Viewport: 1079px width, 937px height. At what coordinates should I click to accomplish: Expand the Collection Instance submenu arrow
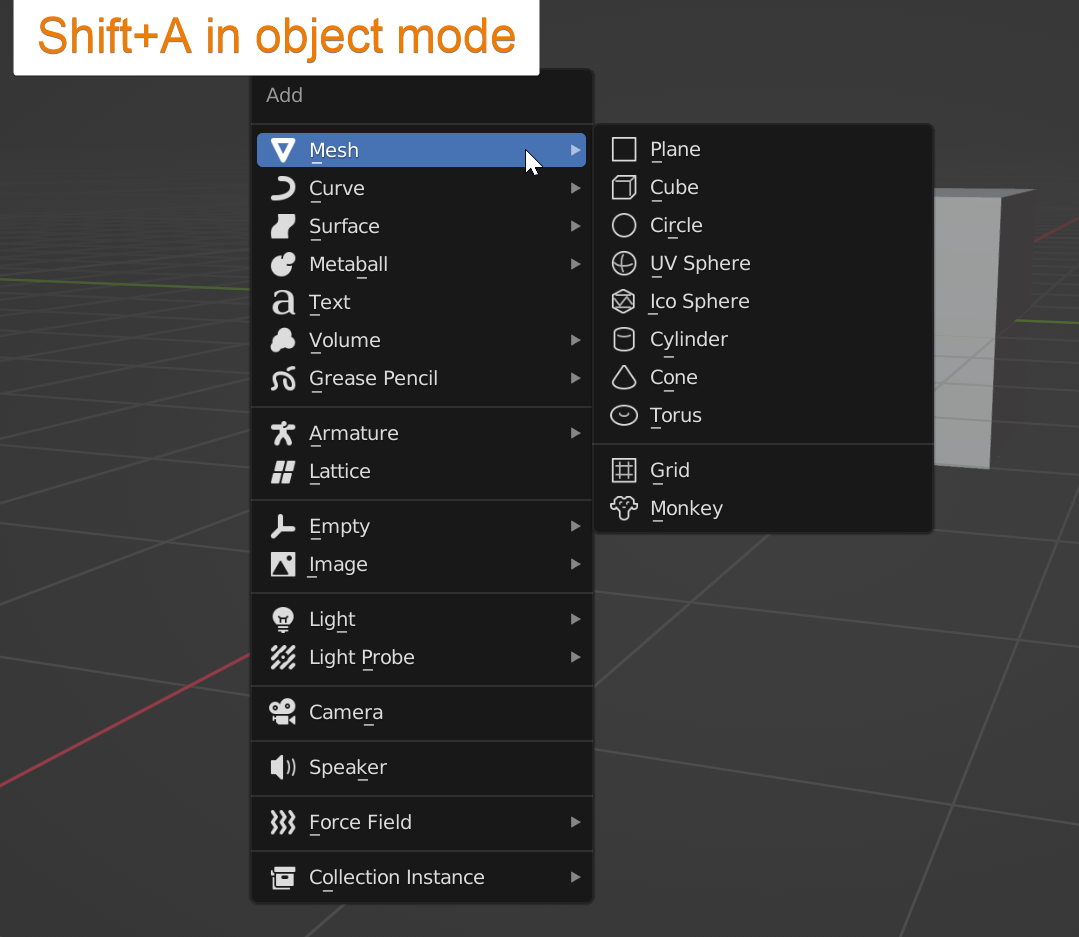click(575, 877)
